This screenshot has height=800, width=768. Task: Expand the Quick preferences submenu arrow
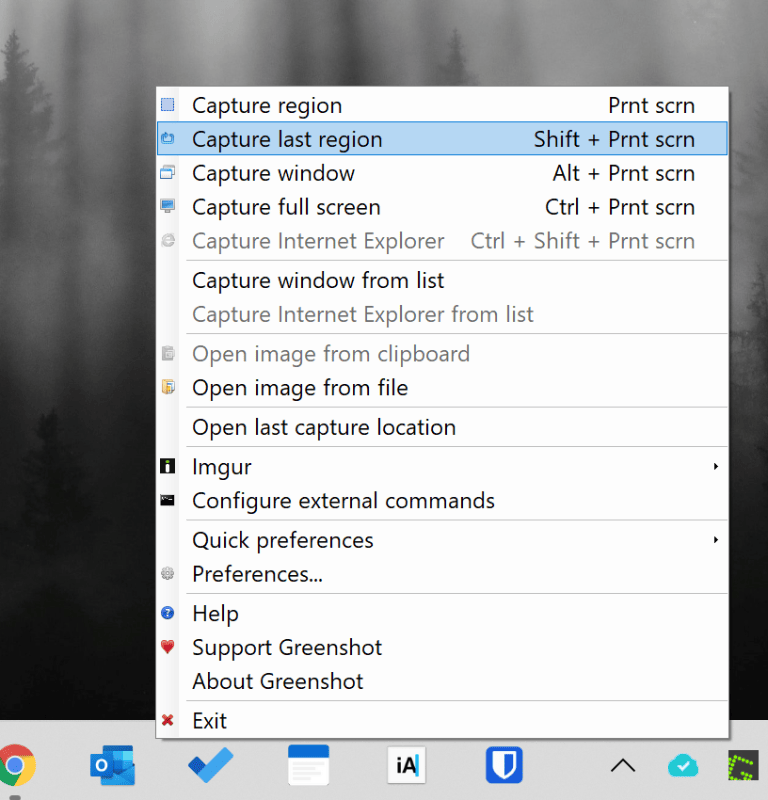(716, 540)
